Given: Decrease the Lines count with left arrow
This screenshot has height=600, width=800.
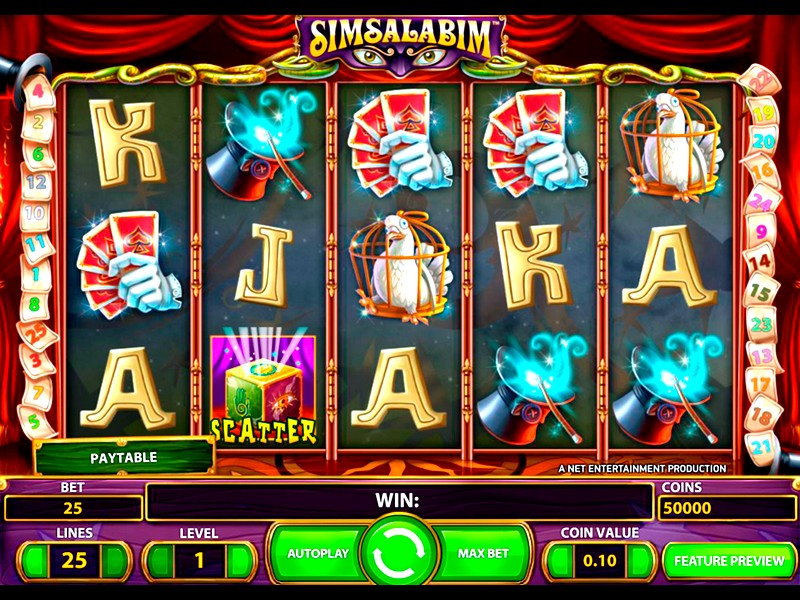Looking at the screenshot, I should click(x=36, y=560).
